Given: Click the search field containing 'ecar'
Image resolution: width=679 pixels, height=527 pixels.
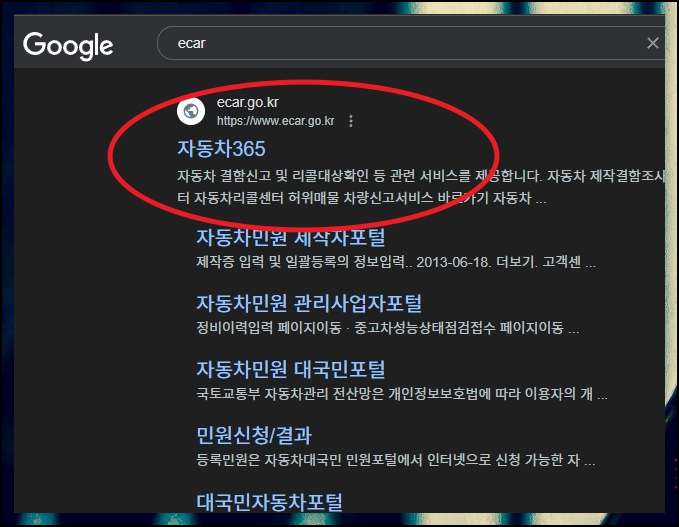Looking at the screenshot, I should click(411, 43).
